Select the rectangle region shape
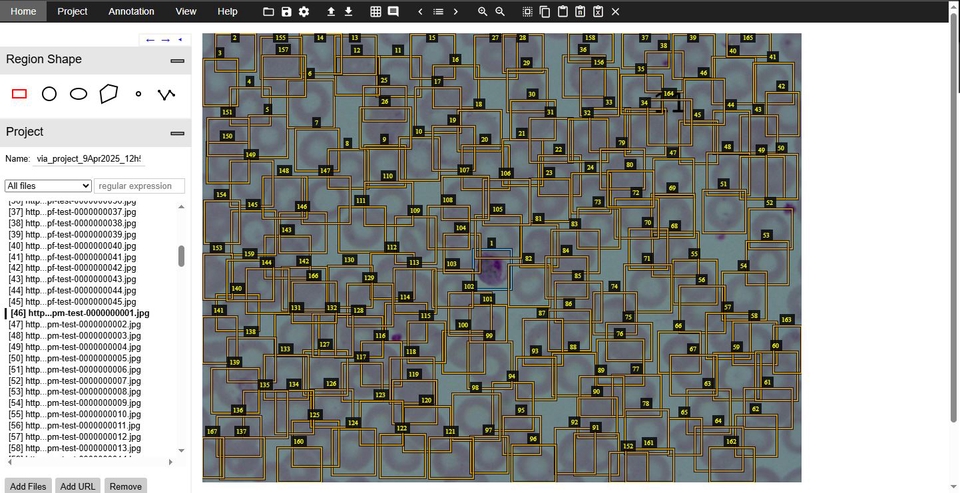This screenshot has height=493, width=960. point(20,94)
